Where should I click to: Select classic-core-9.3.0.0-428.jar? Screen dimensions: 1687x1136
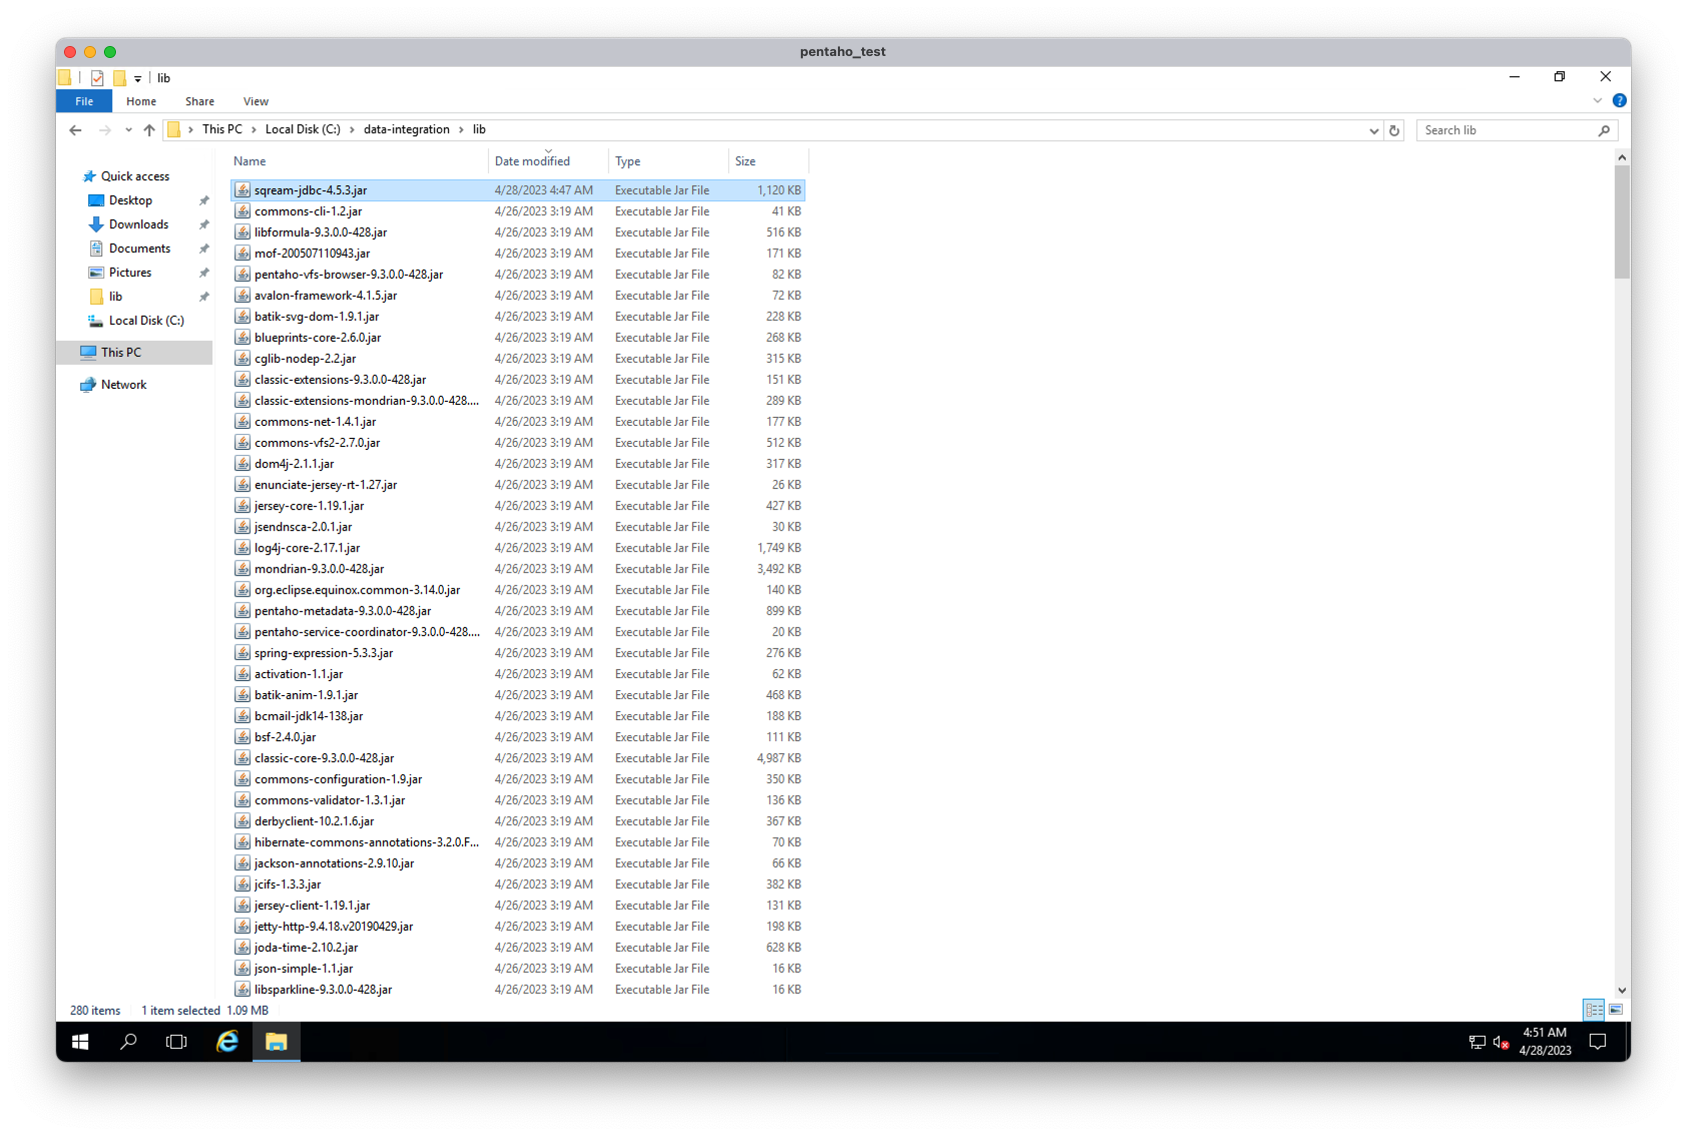518,758
